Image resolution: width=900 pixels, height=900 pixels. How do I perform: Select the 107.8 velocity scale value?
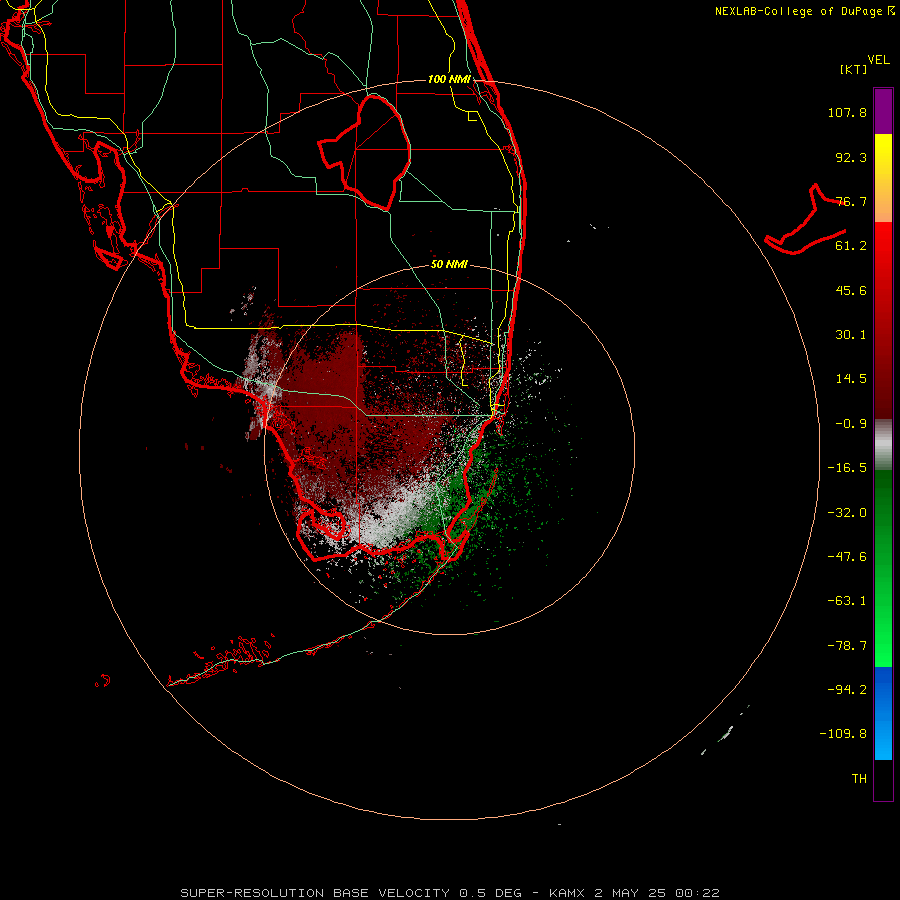point(847,112)
